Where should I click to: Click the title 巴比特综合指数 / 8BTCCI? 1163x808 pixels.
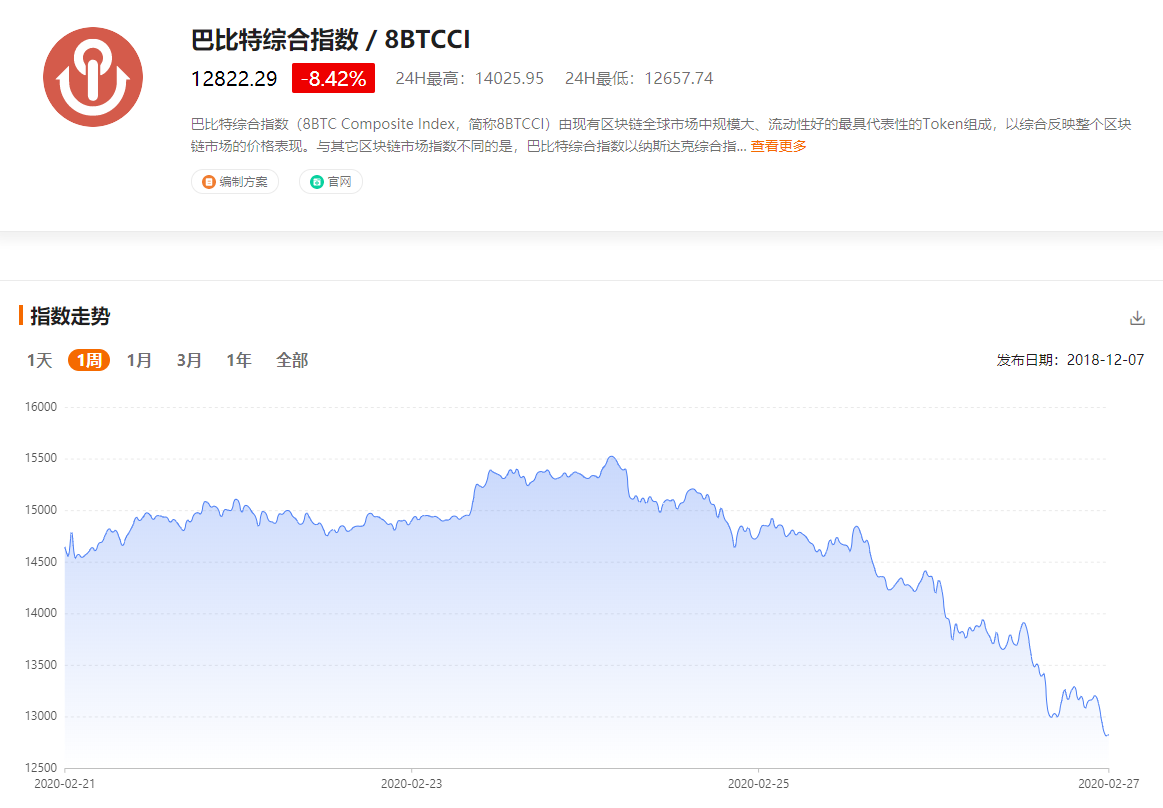click(331, 39)
